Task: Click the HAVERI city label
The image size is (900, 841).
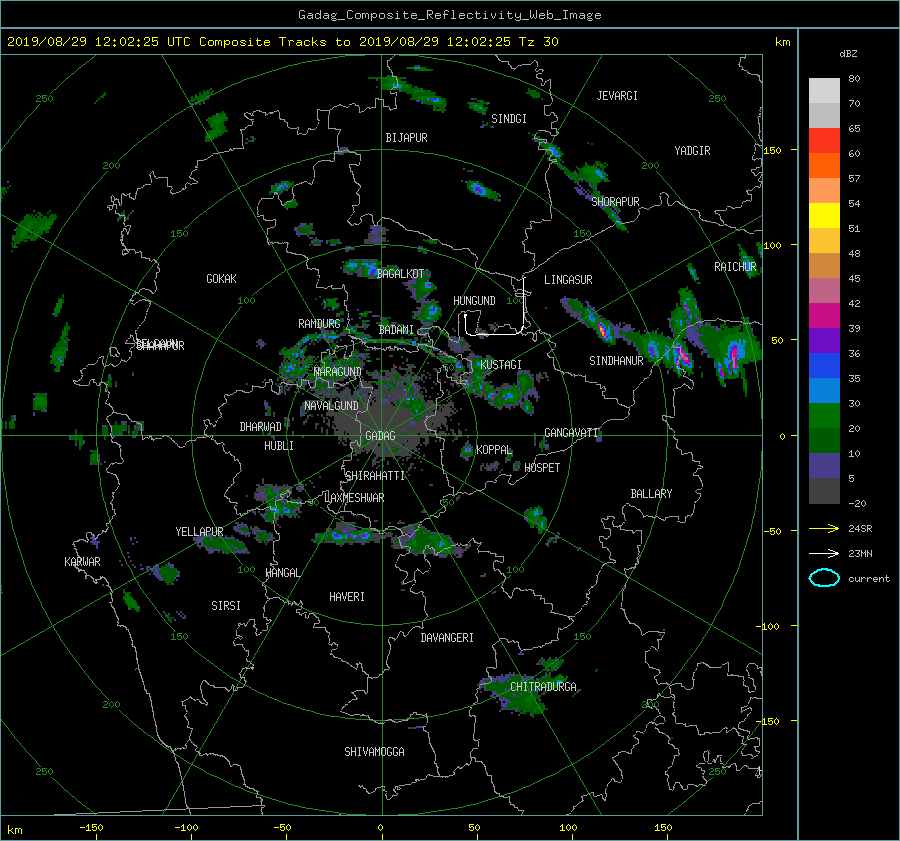Action: [347, 597]
